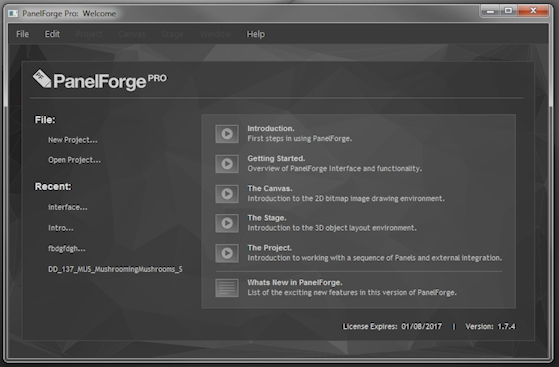
Task: Click the Getting Started tutorial title
Action: (276, 158)
